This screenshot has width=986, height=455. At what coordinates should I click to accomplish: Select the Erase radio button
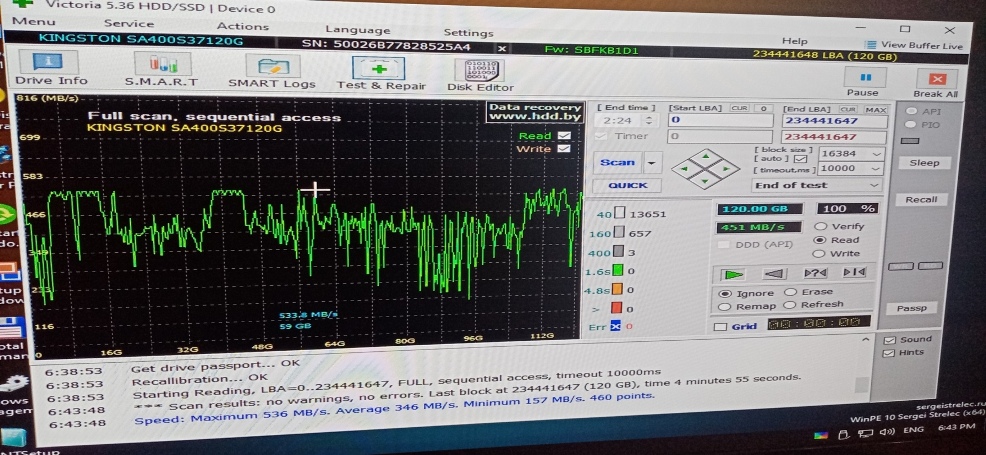tap(790, 292)
